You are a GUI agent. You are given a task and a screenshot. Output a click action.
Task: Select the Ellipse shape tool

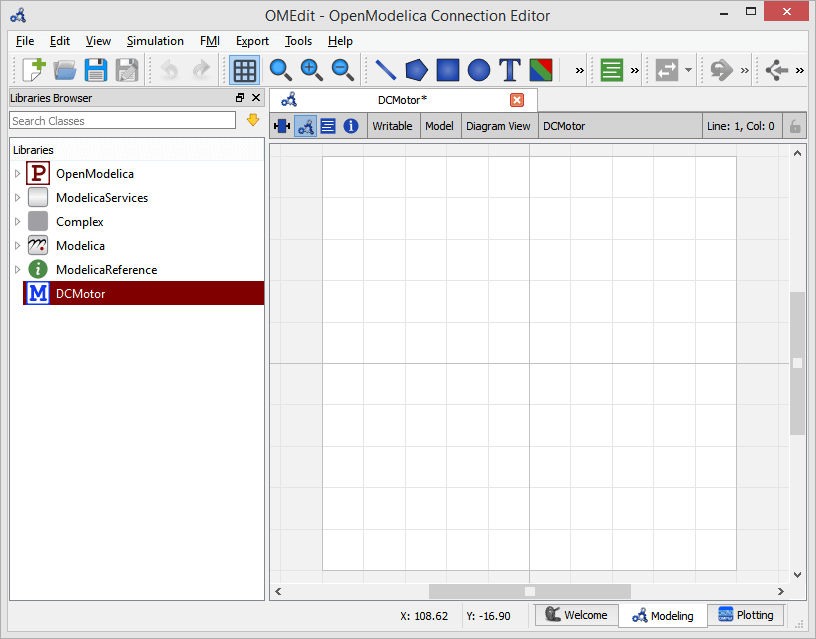coord(479,70)
